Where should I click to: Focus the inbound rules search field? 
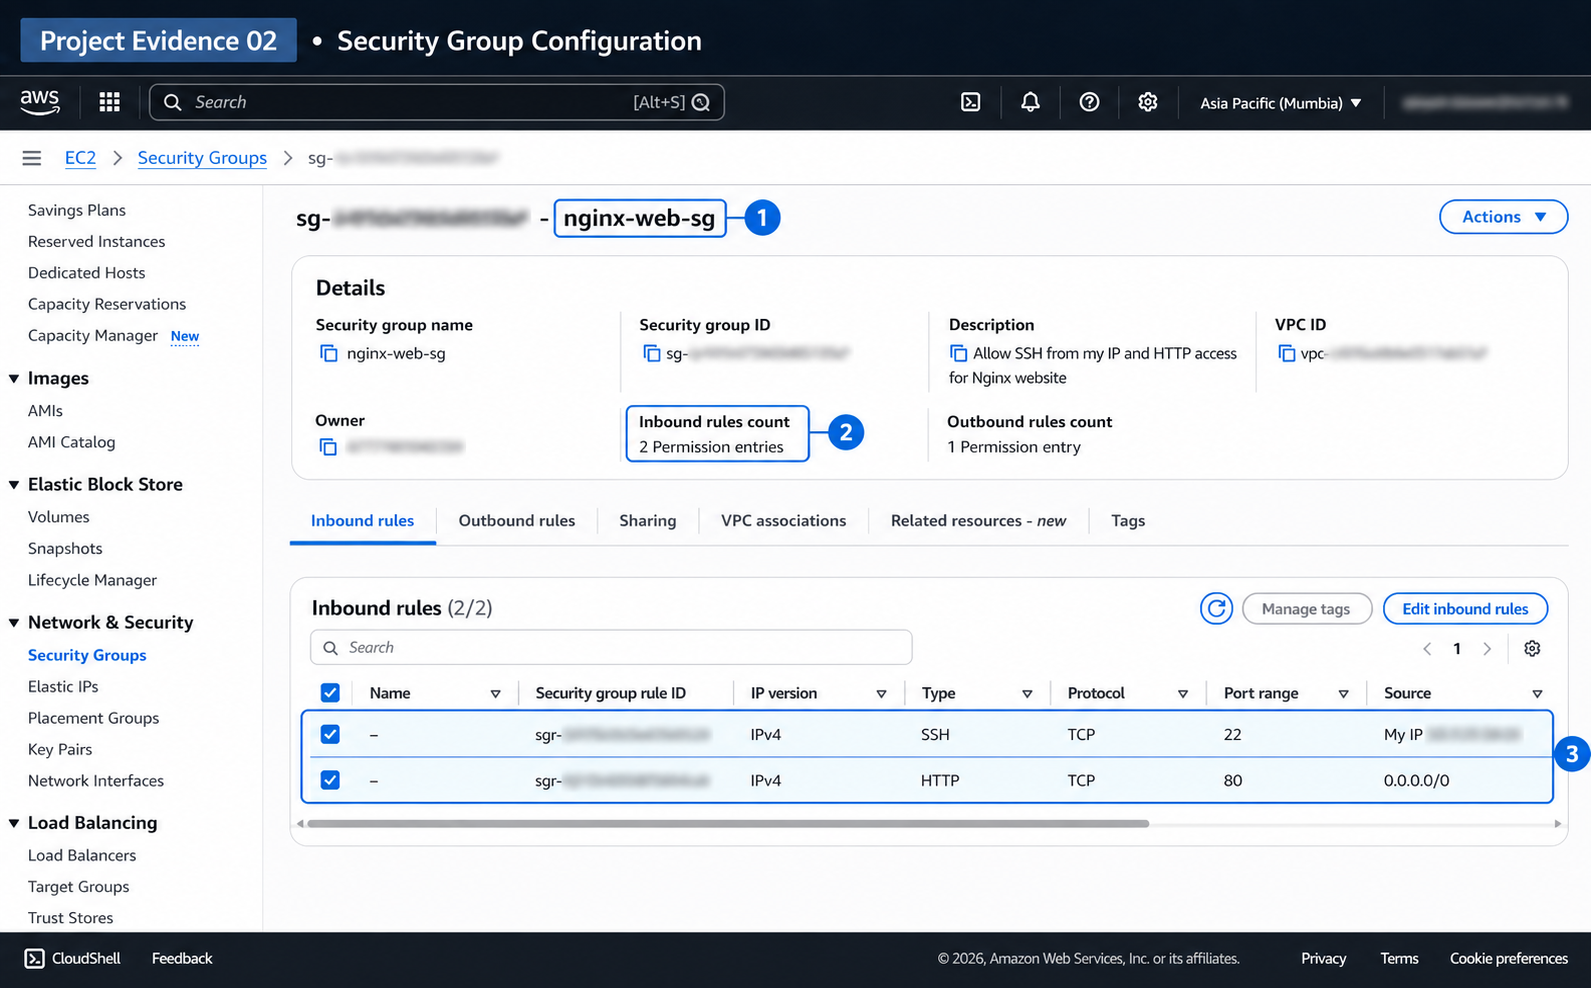611,648
